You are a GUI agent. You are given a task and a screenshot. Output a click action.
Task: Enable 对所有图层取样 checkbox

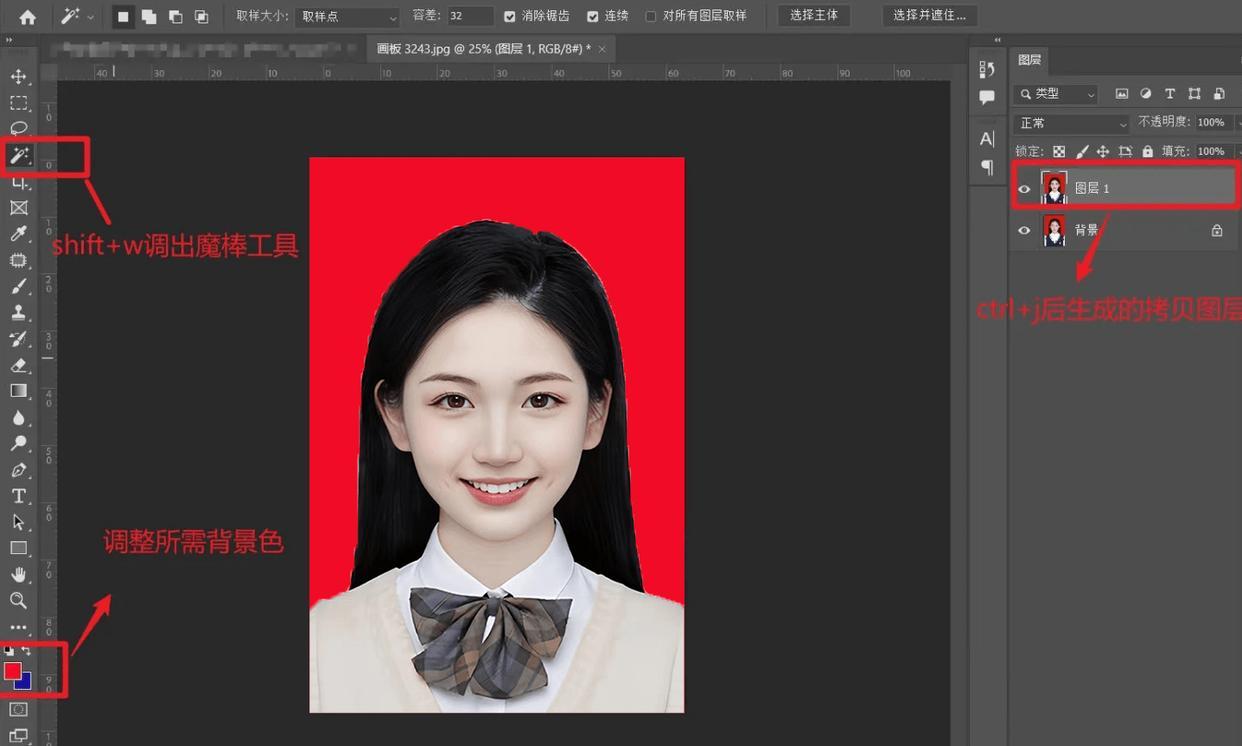tap(651, 16)
